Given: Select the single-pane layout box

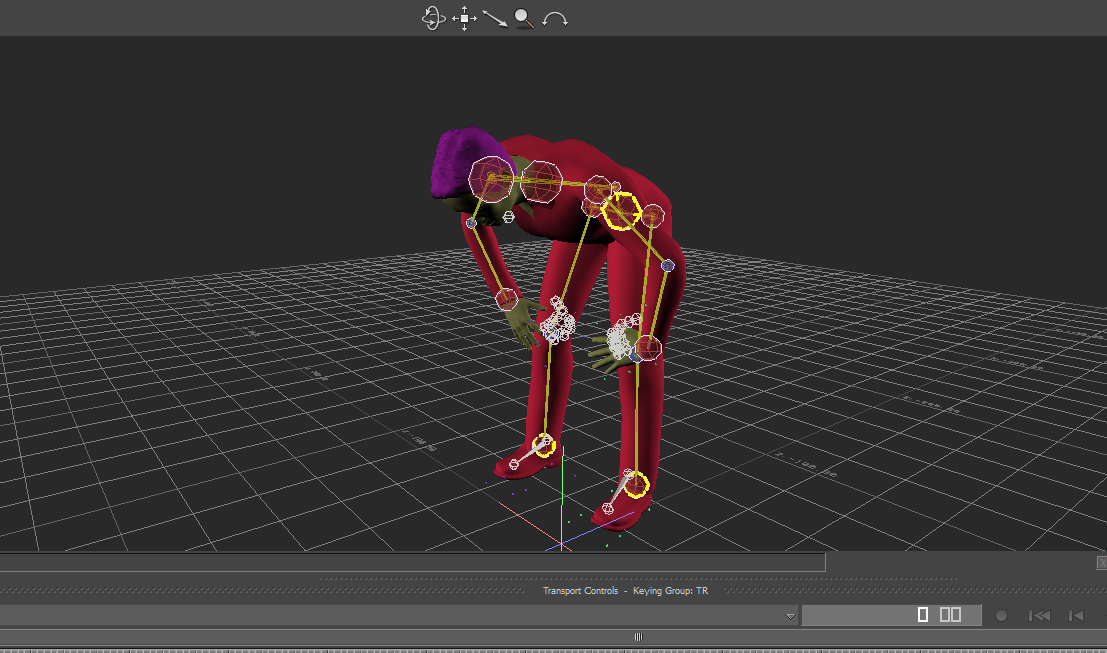Looking at the screenshot, I should [x=923, y=615].
